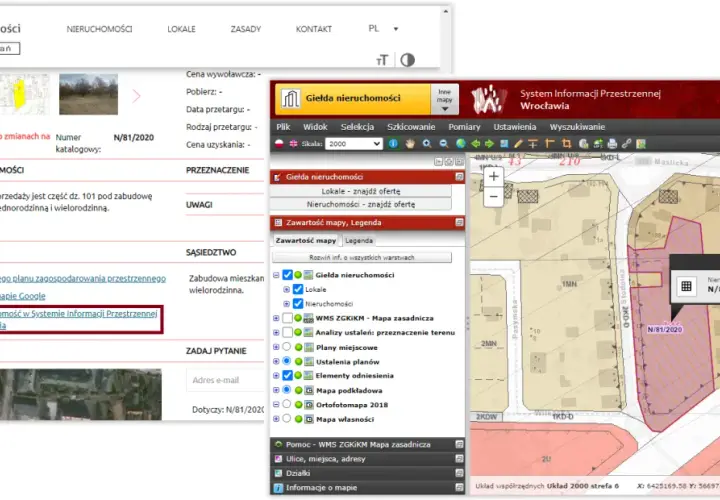Click the light blue square tool after arrows
Image resolution: width=720 pixels, height=500 pixels.
504,144
